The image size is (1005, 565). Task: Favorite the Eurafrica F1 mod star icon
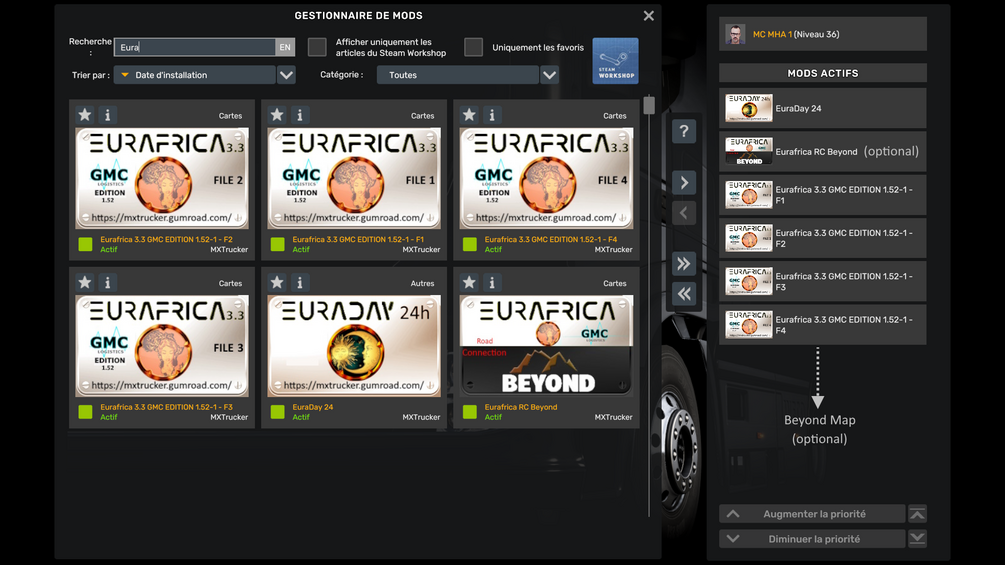point(277,115)
